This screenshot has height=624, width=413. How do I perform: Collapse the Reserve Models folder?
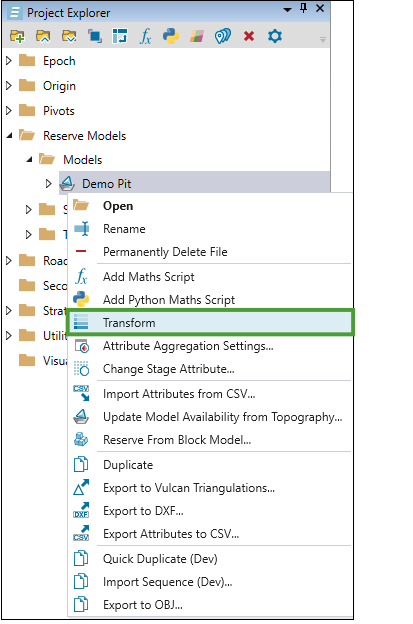[x=10, y=136]
